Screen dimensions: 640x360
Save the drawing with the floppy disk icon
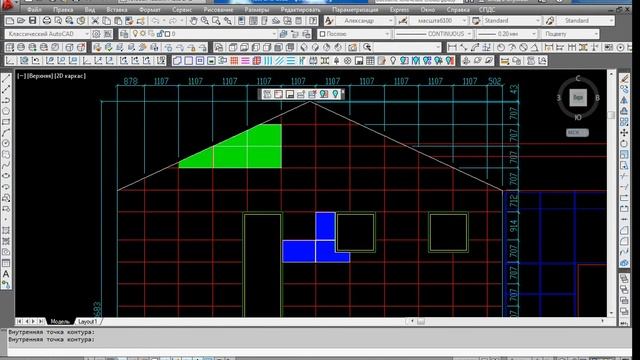click(x=32, y=21)
